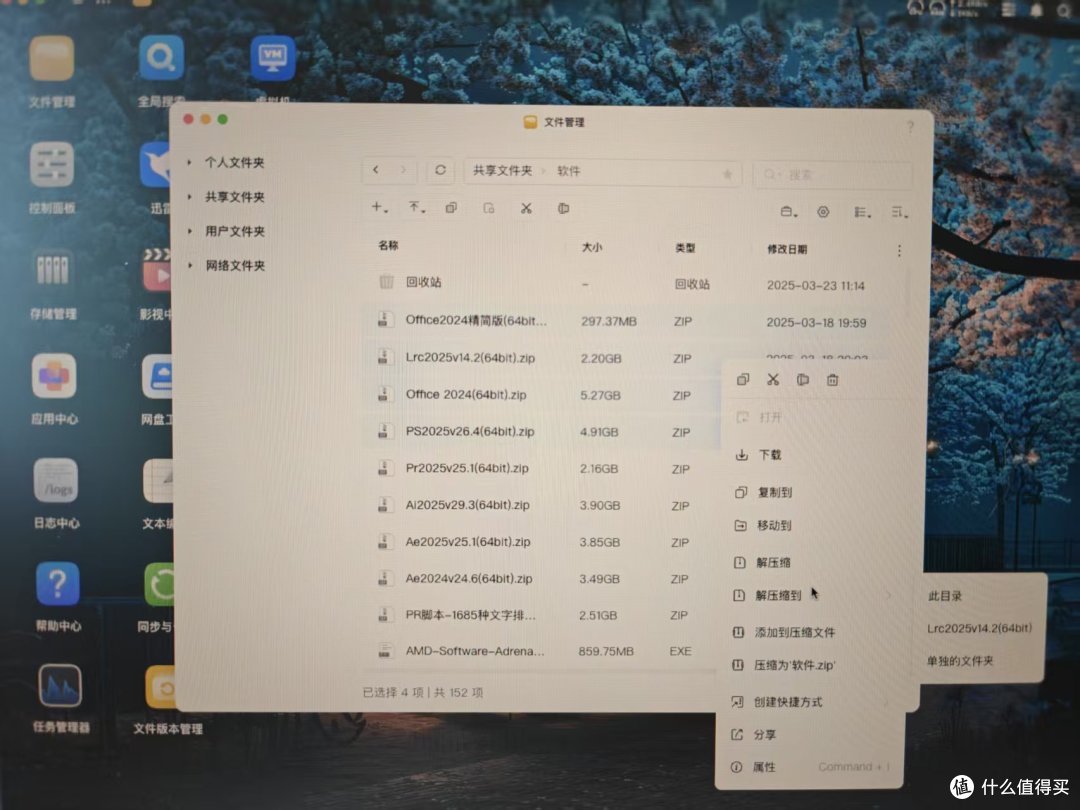Image resolution: width=1080 pixels, height=810 pixels.
Task: Open the plus create-new dropdown
Action: pos(380,207)
